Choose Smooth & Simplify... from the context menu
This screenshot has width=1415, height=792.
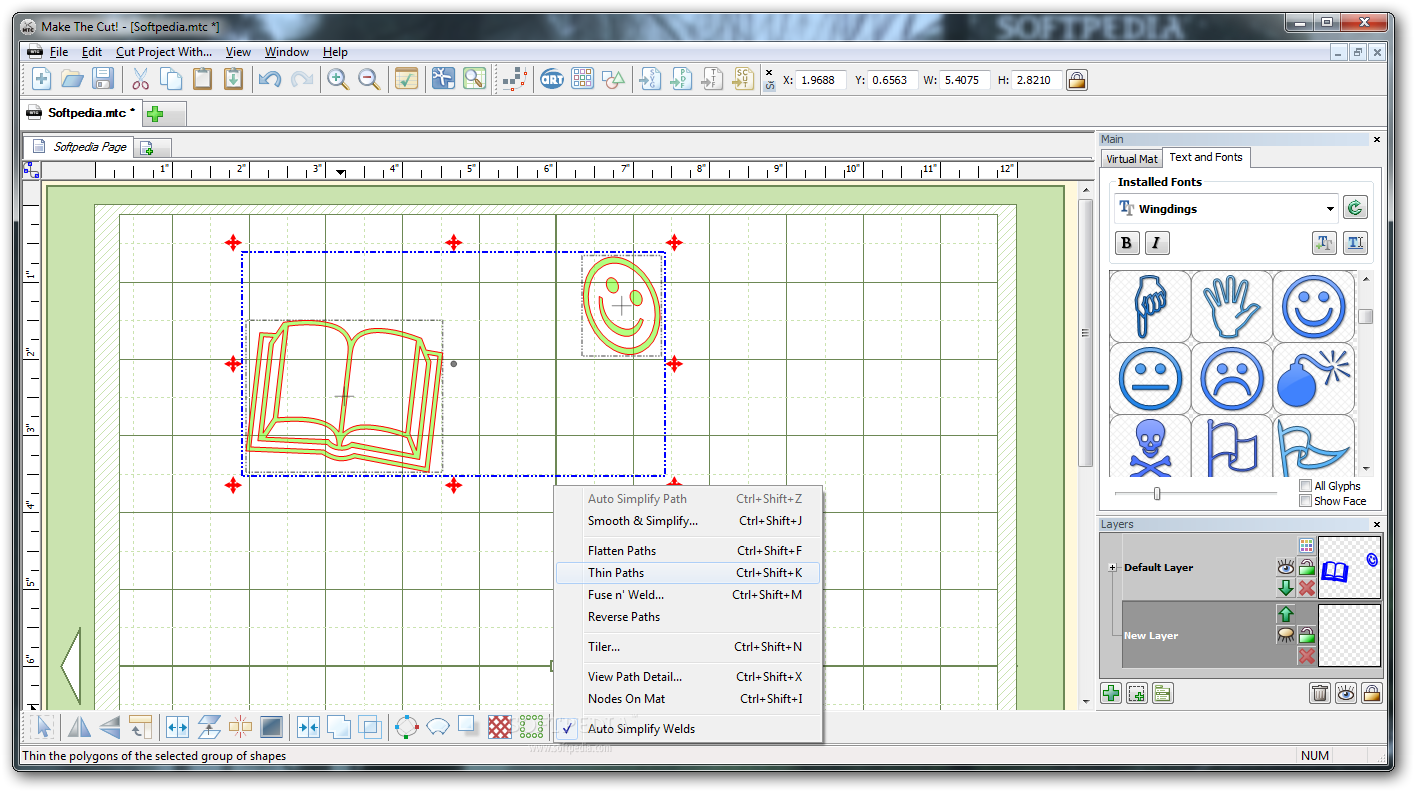pos(688,521)
